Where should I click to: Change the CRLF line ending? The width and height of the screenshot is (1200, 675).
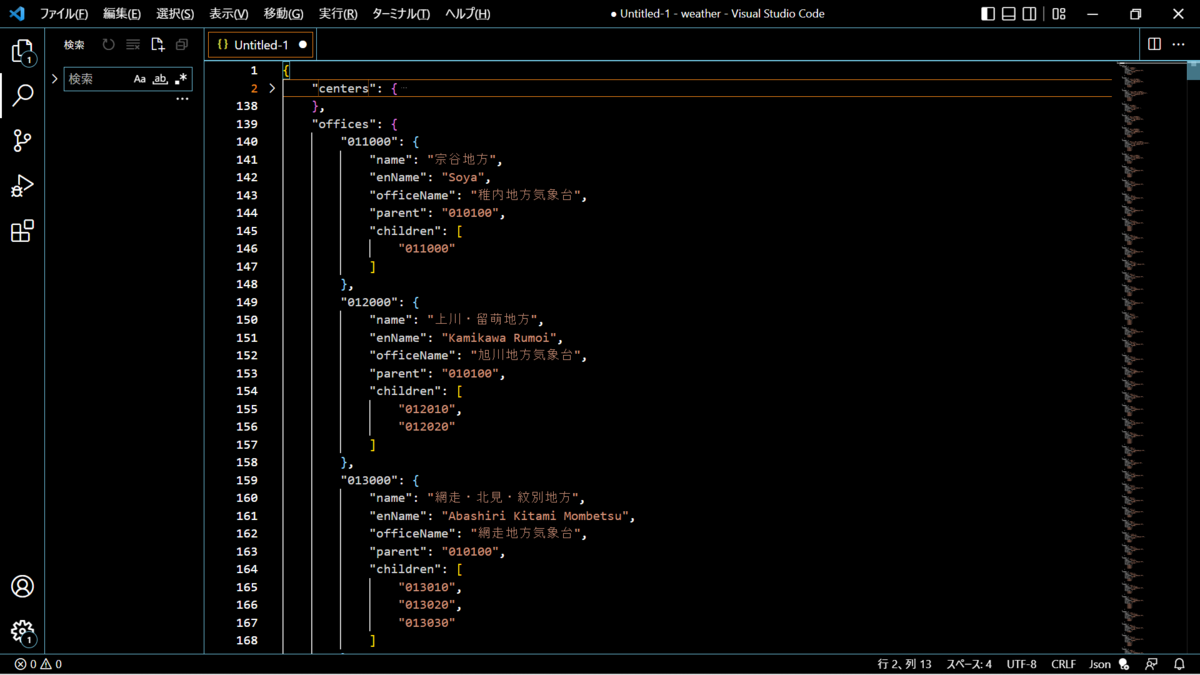pos(1063,664)
